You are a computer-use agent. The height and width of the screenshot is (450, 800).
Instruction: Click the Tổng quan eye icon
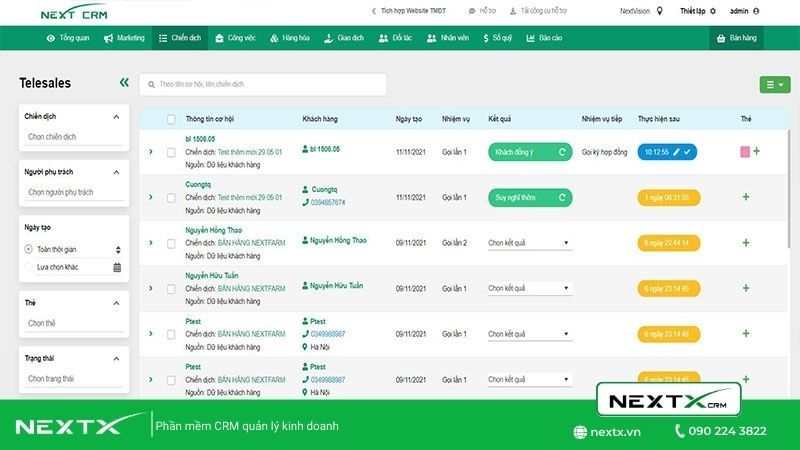pyautogui.click(x=51, y=38)
